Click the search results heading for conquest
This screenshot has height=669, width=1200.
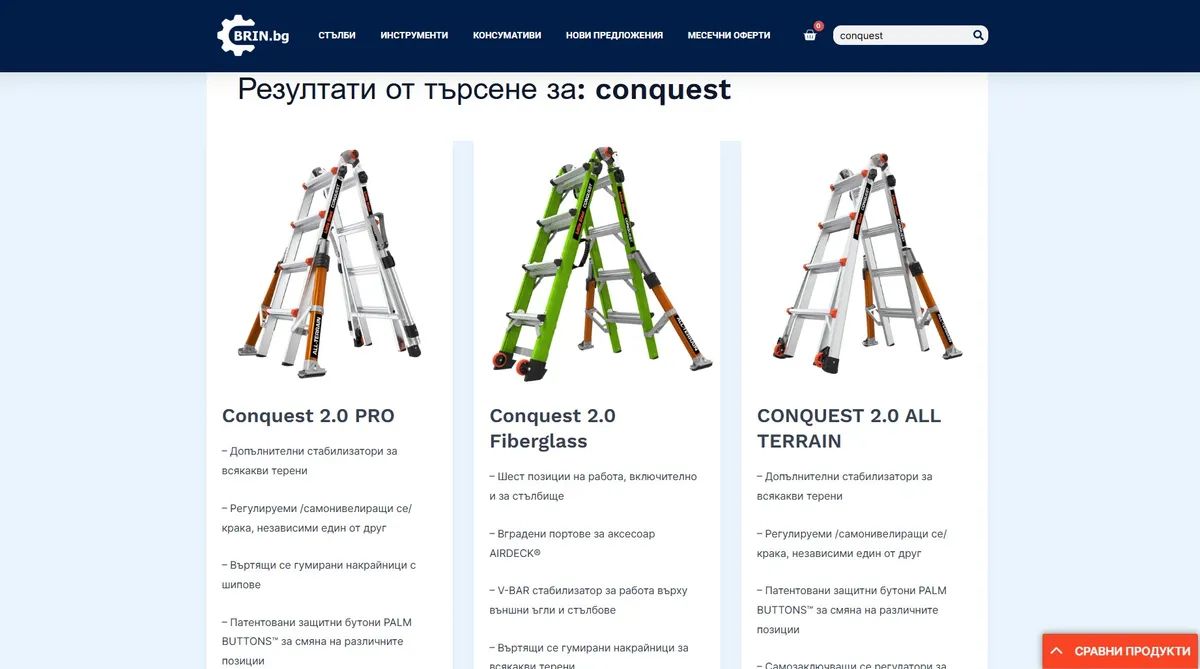click(484, 90)
